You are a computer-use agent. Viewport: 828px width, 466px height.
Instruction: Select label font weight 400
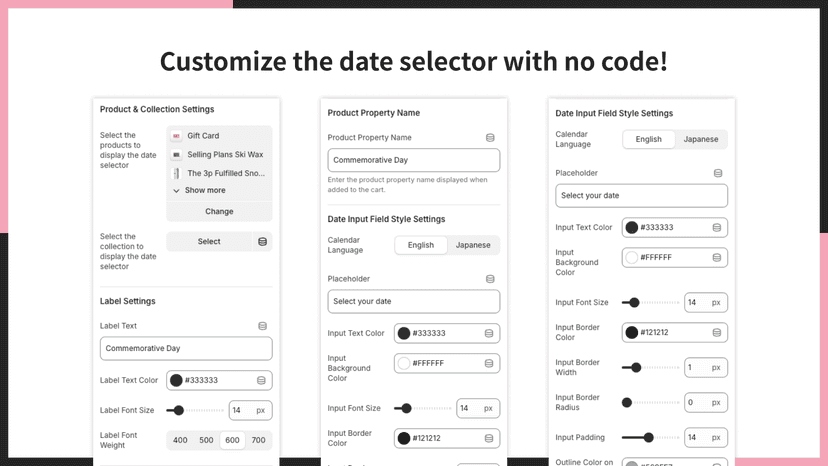coord(180,440)
